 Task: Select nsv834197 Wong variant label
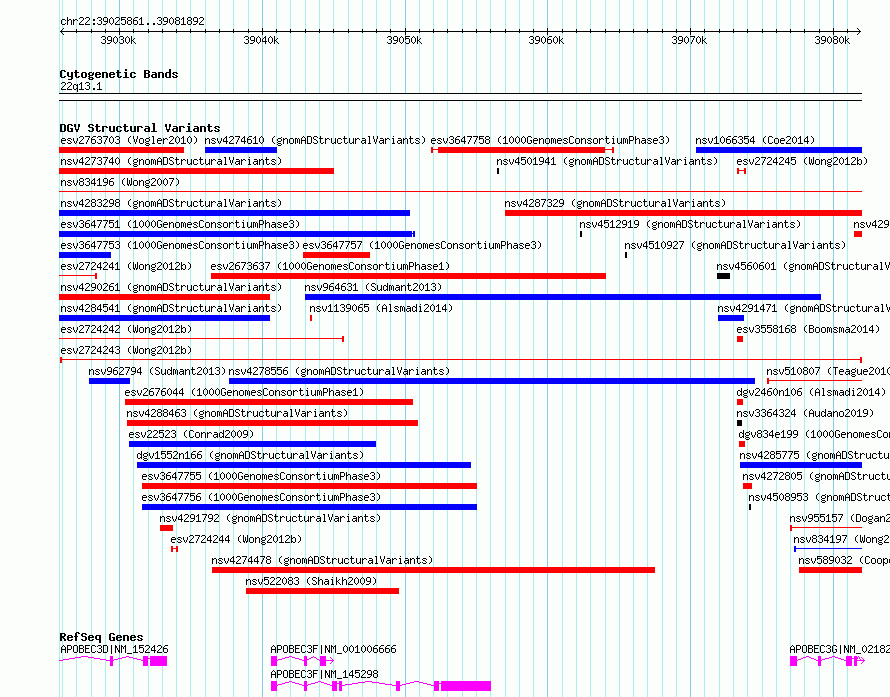click(x=841, y=539)
